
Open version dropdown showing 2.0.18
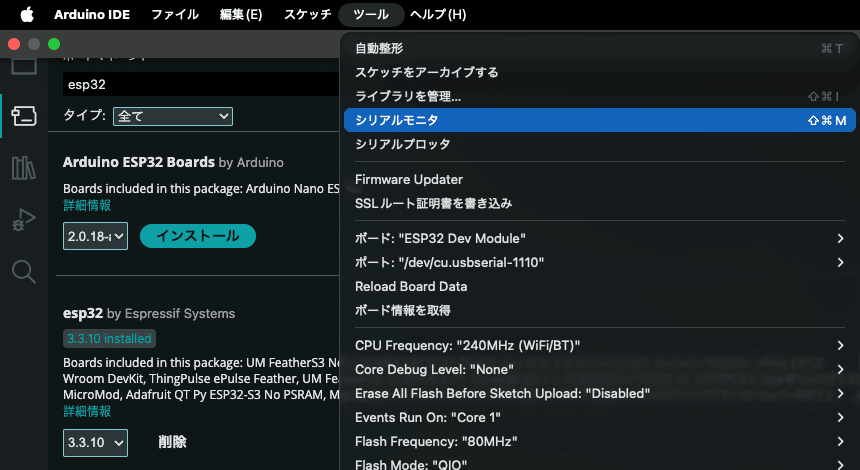[95, 236]
